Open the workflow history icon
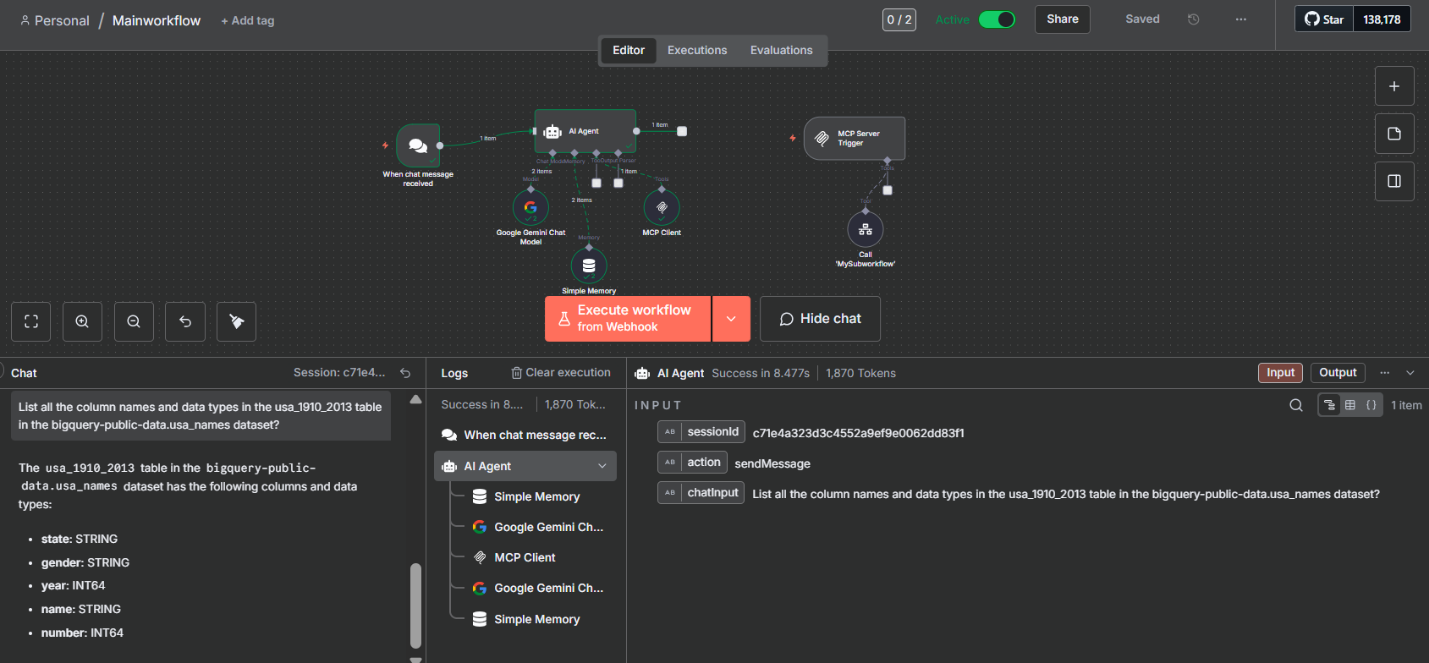Screen dimensions: 1429x663 pos(1193,19)
